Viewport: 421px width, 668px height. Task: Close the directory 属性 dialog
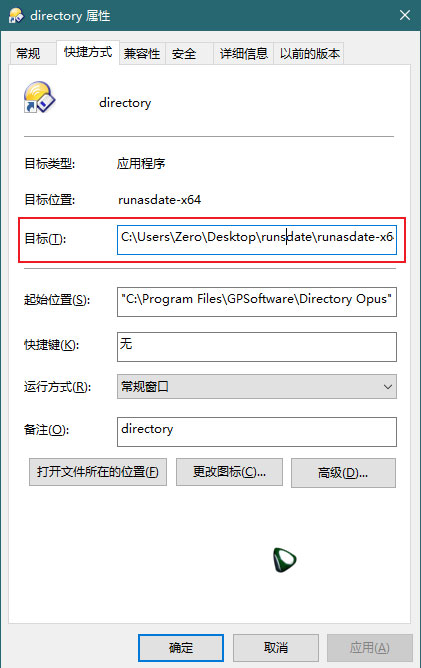pyautogui.click(x=405, y=15)
